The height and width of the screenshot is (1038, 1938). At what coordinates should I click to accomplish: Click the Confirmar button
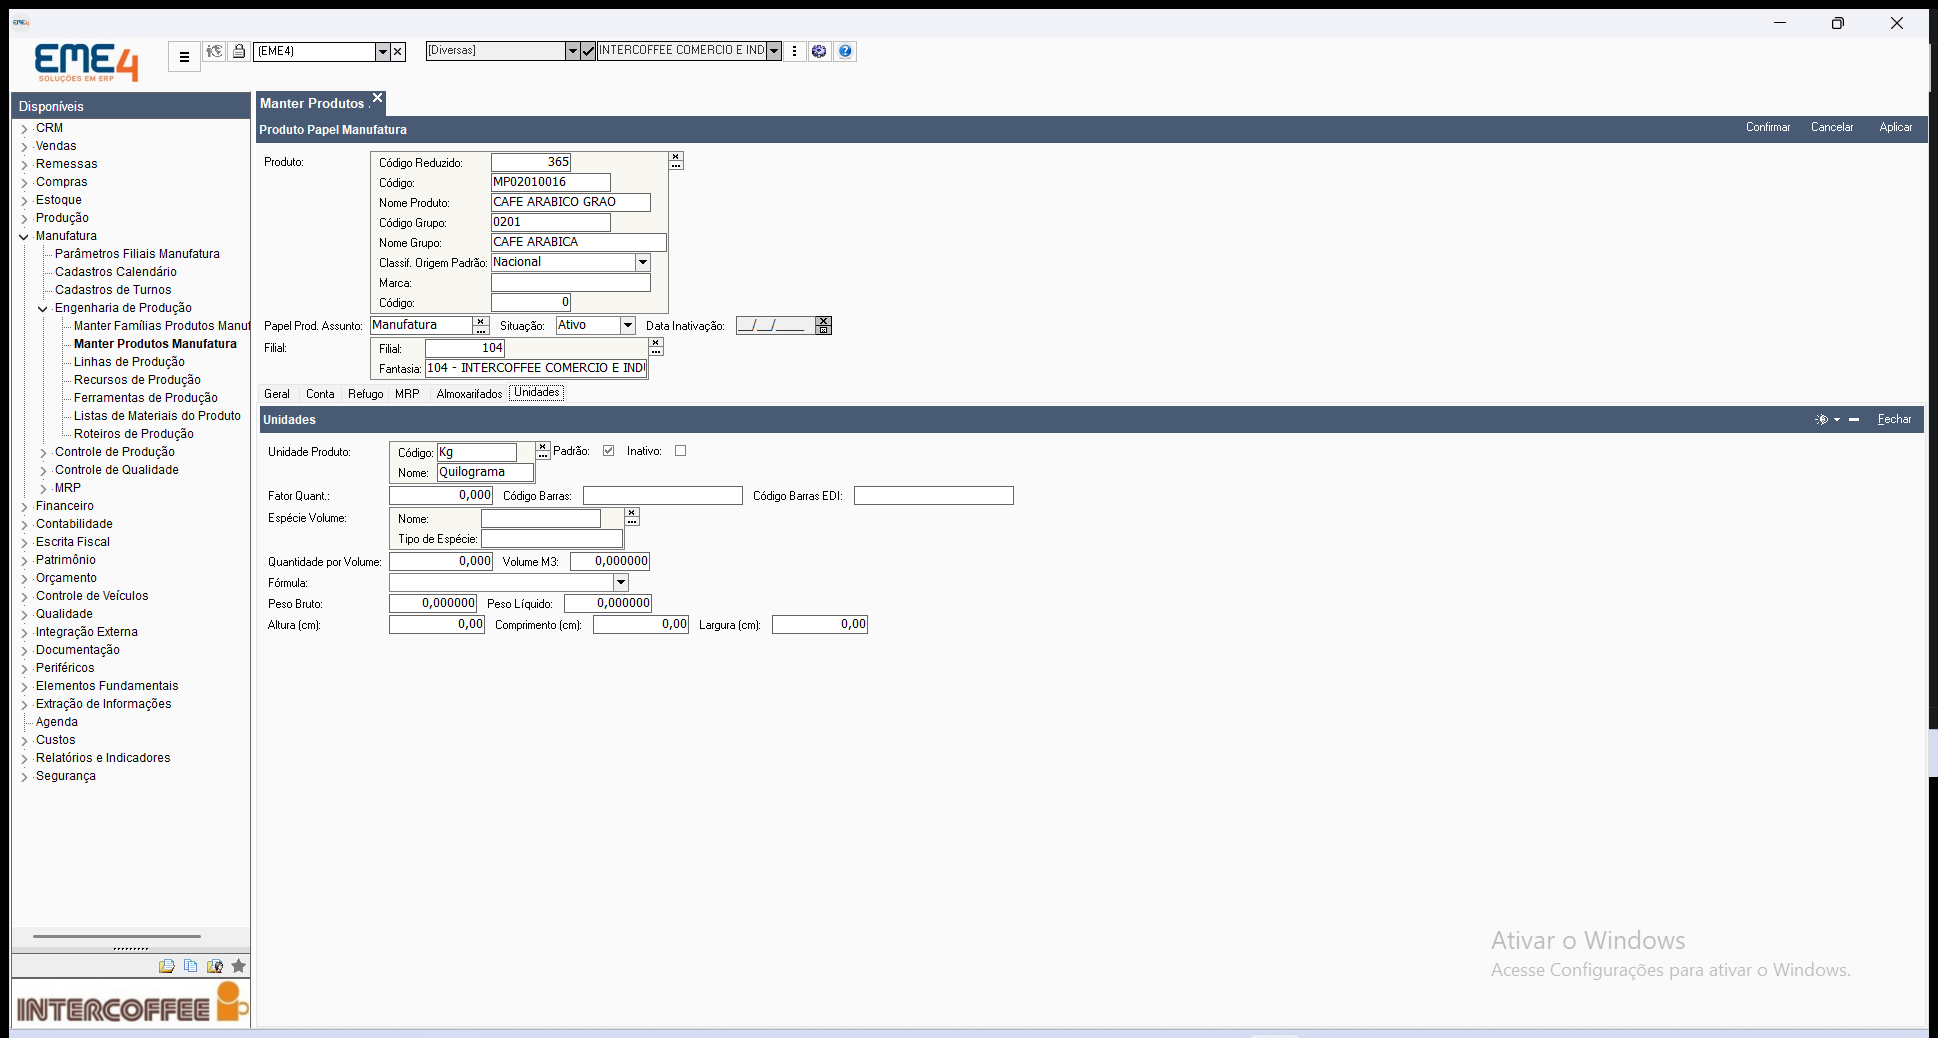click(x=1768, y=127)
